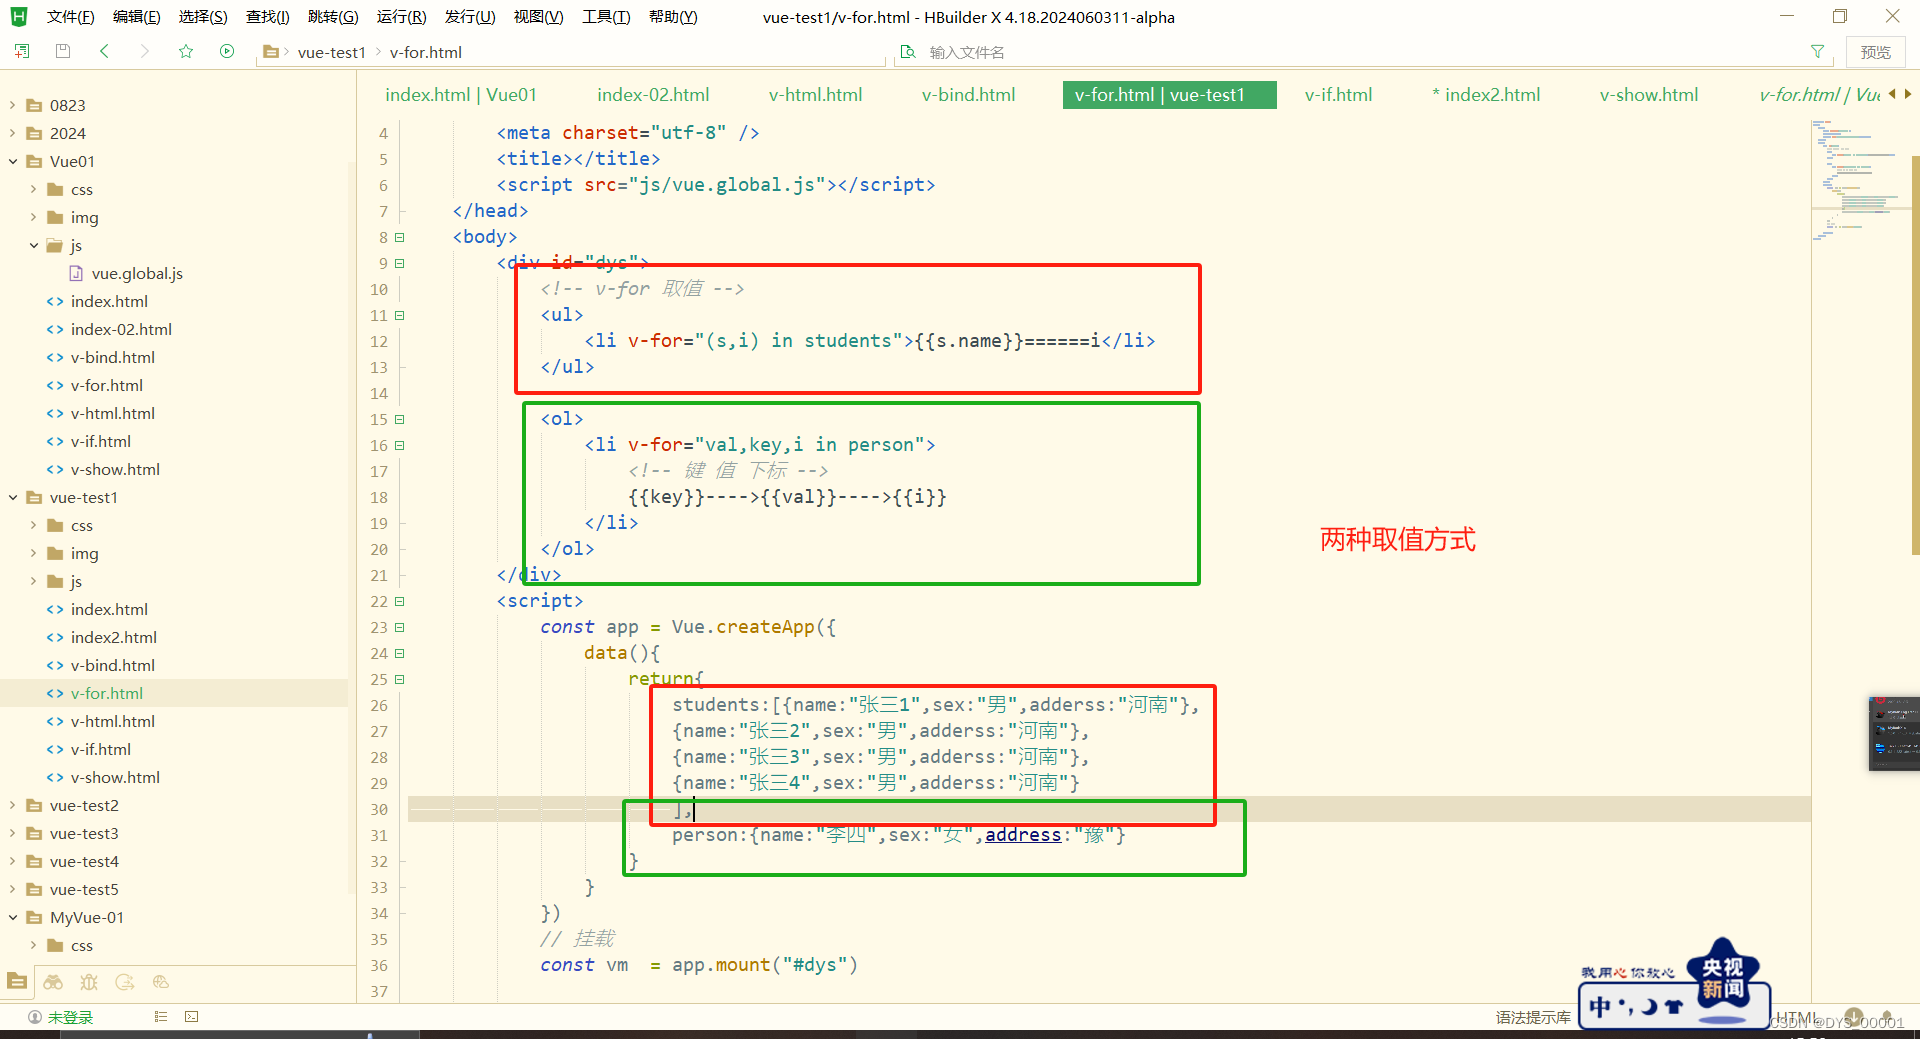
Task: Click the sync arrows sidebar icon
Action: pyautogui.click(x=125, y=982)
